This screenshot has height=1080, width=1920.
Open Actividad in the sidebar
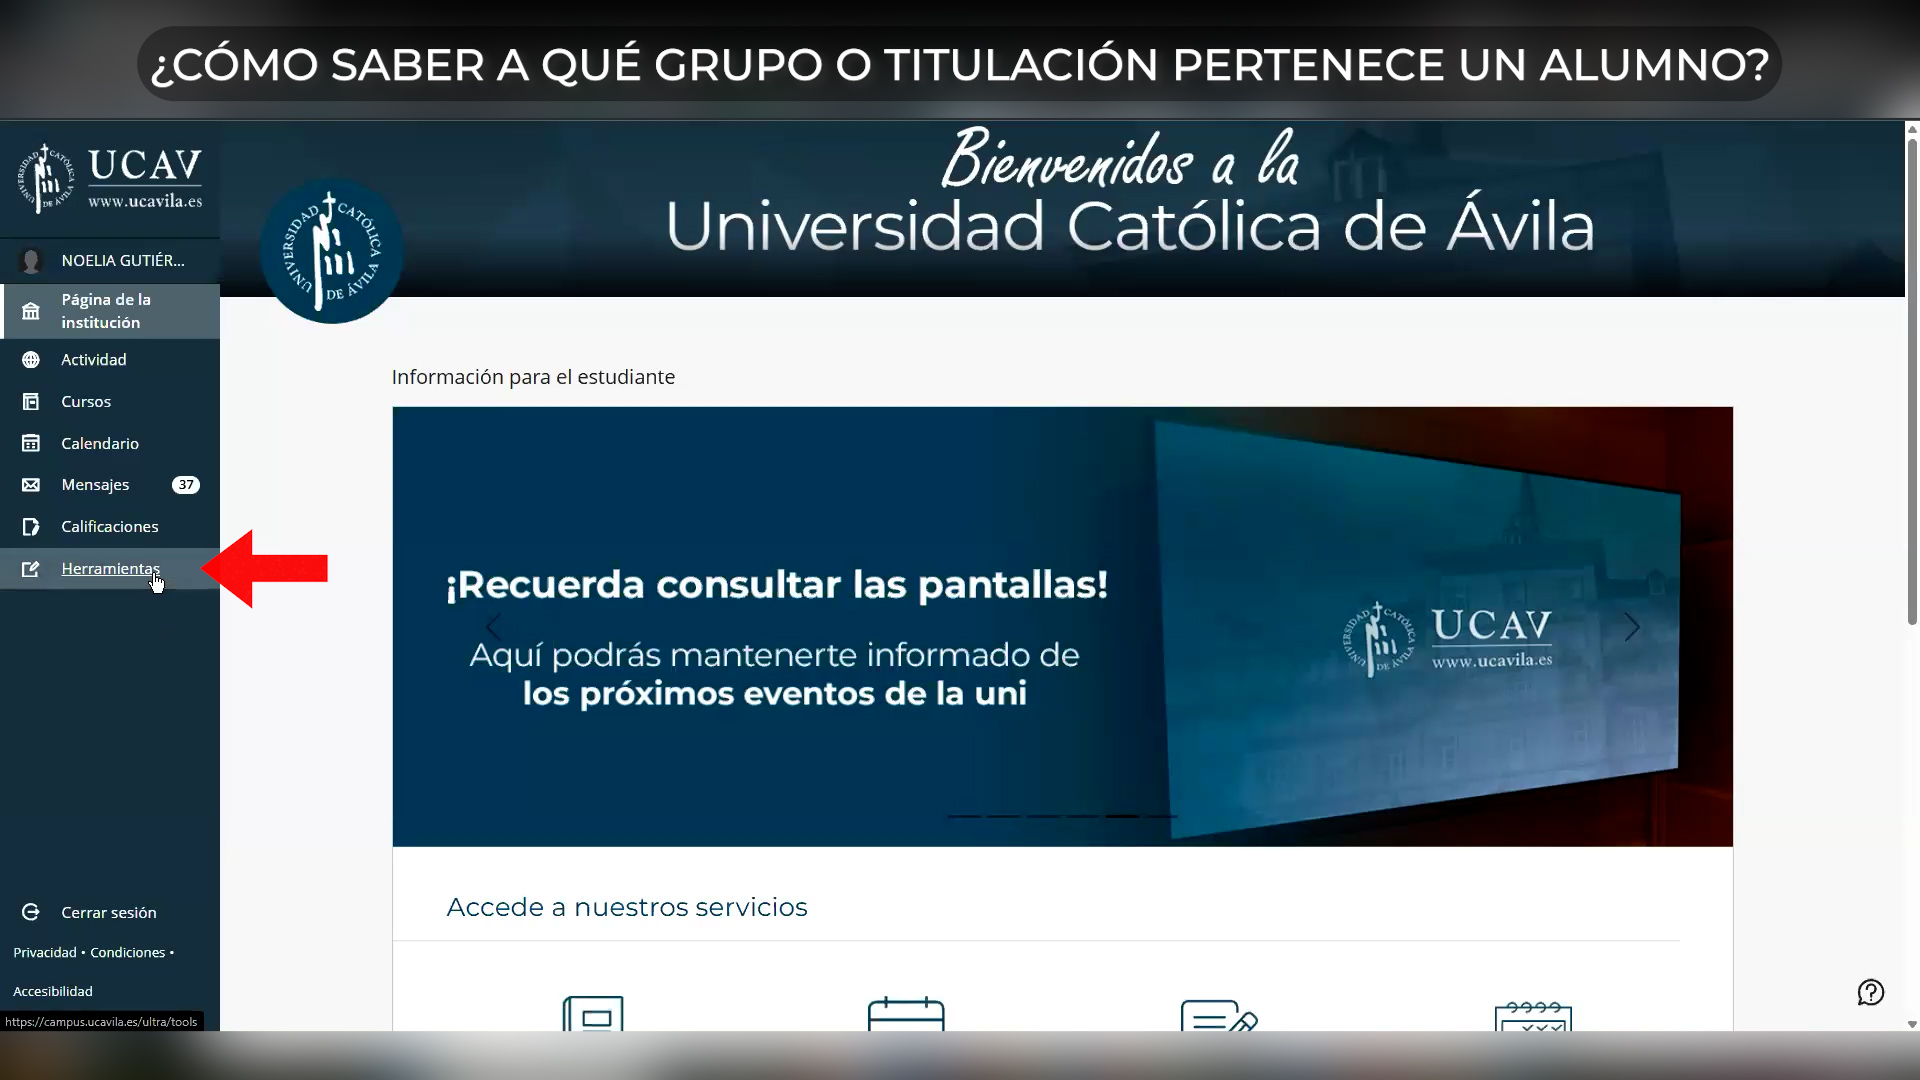[110, 360]
